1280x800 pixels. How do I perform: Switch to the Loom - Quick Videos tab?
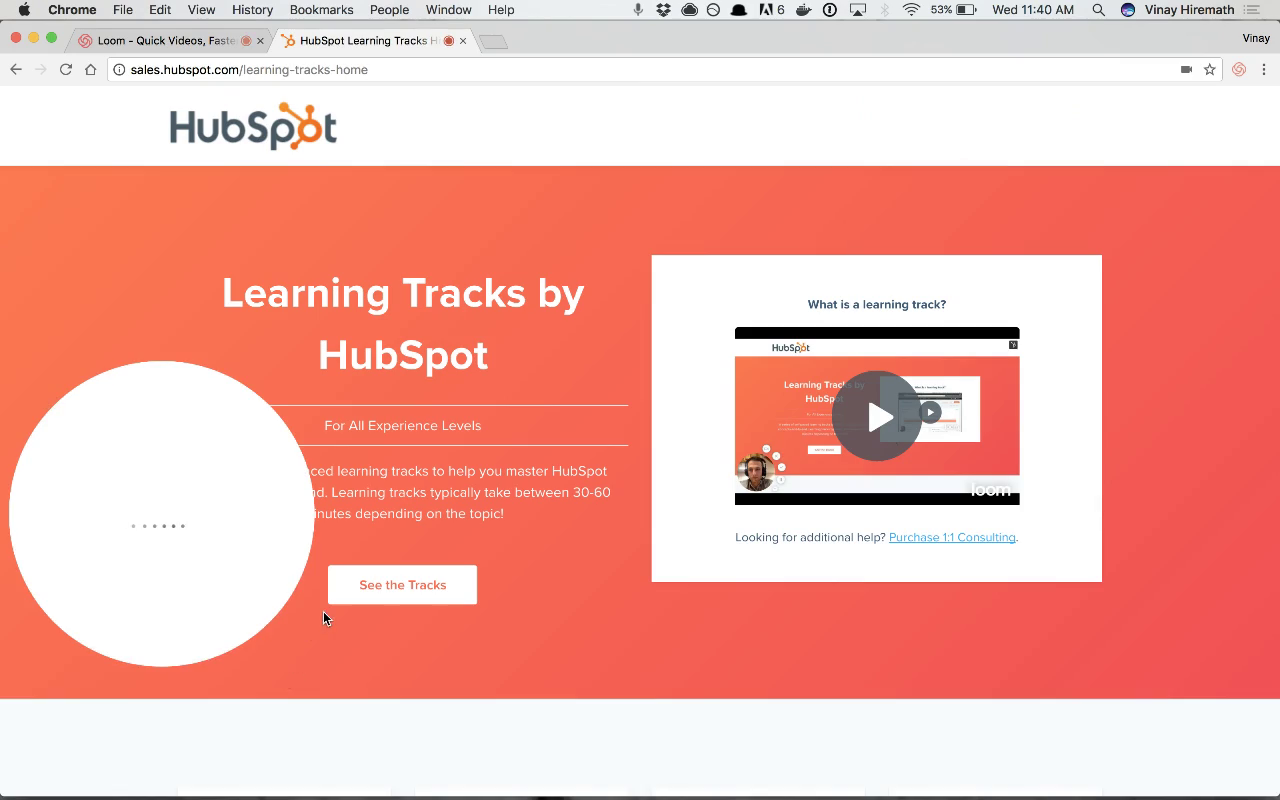[165, 41]
